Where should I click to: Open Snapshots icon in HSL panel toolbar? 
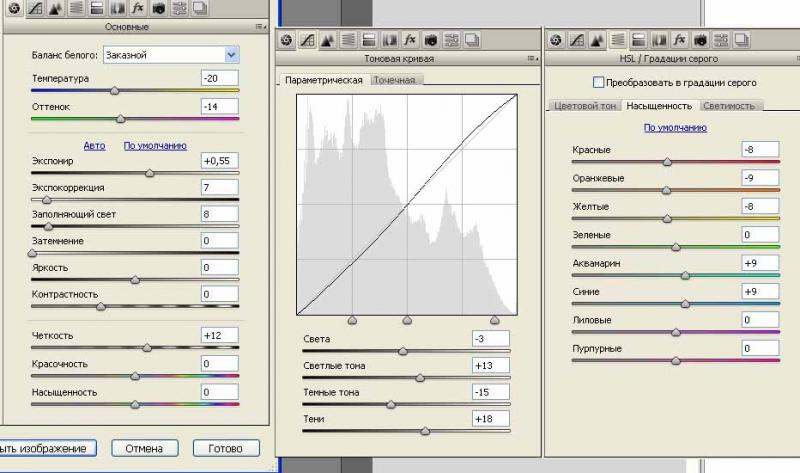[x=742, y=40]
